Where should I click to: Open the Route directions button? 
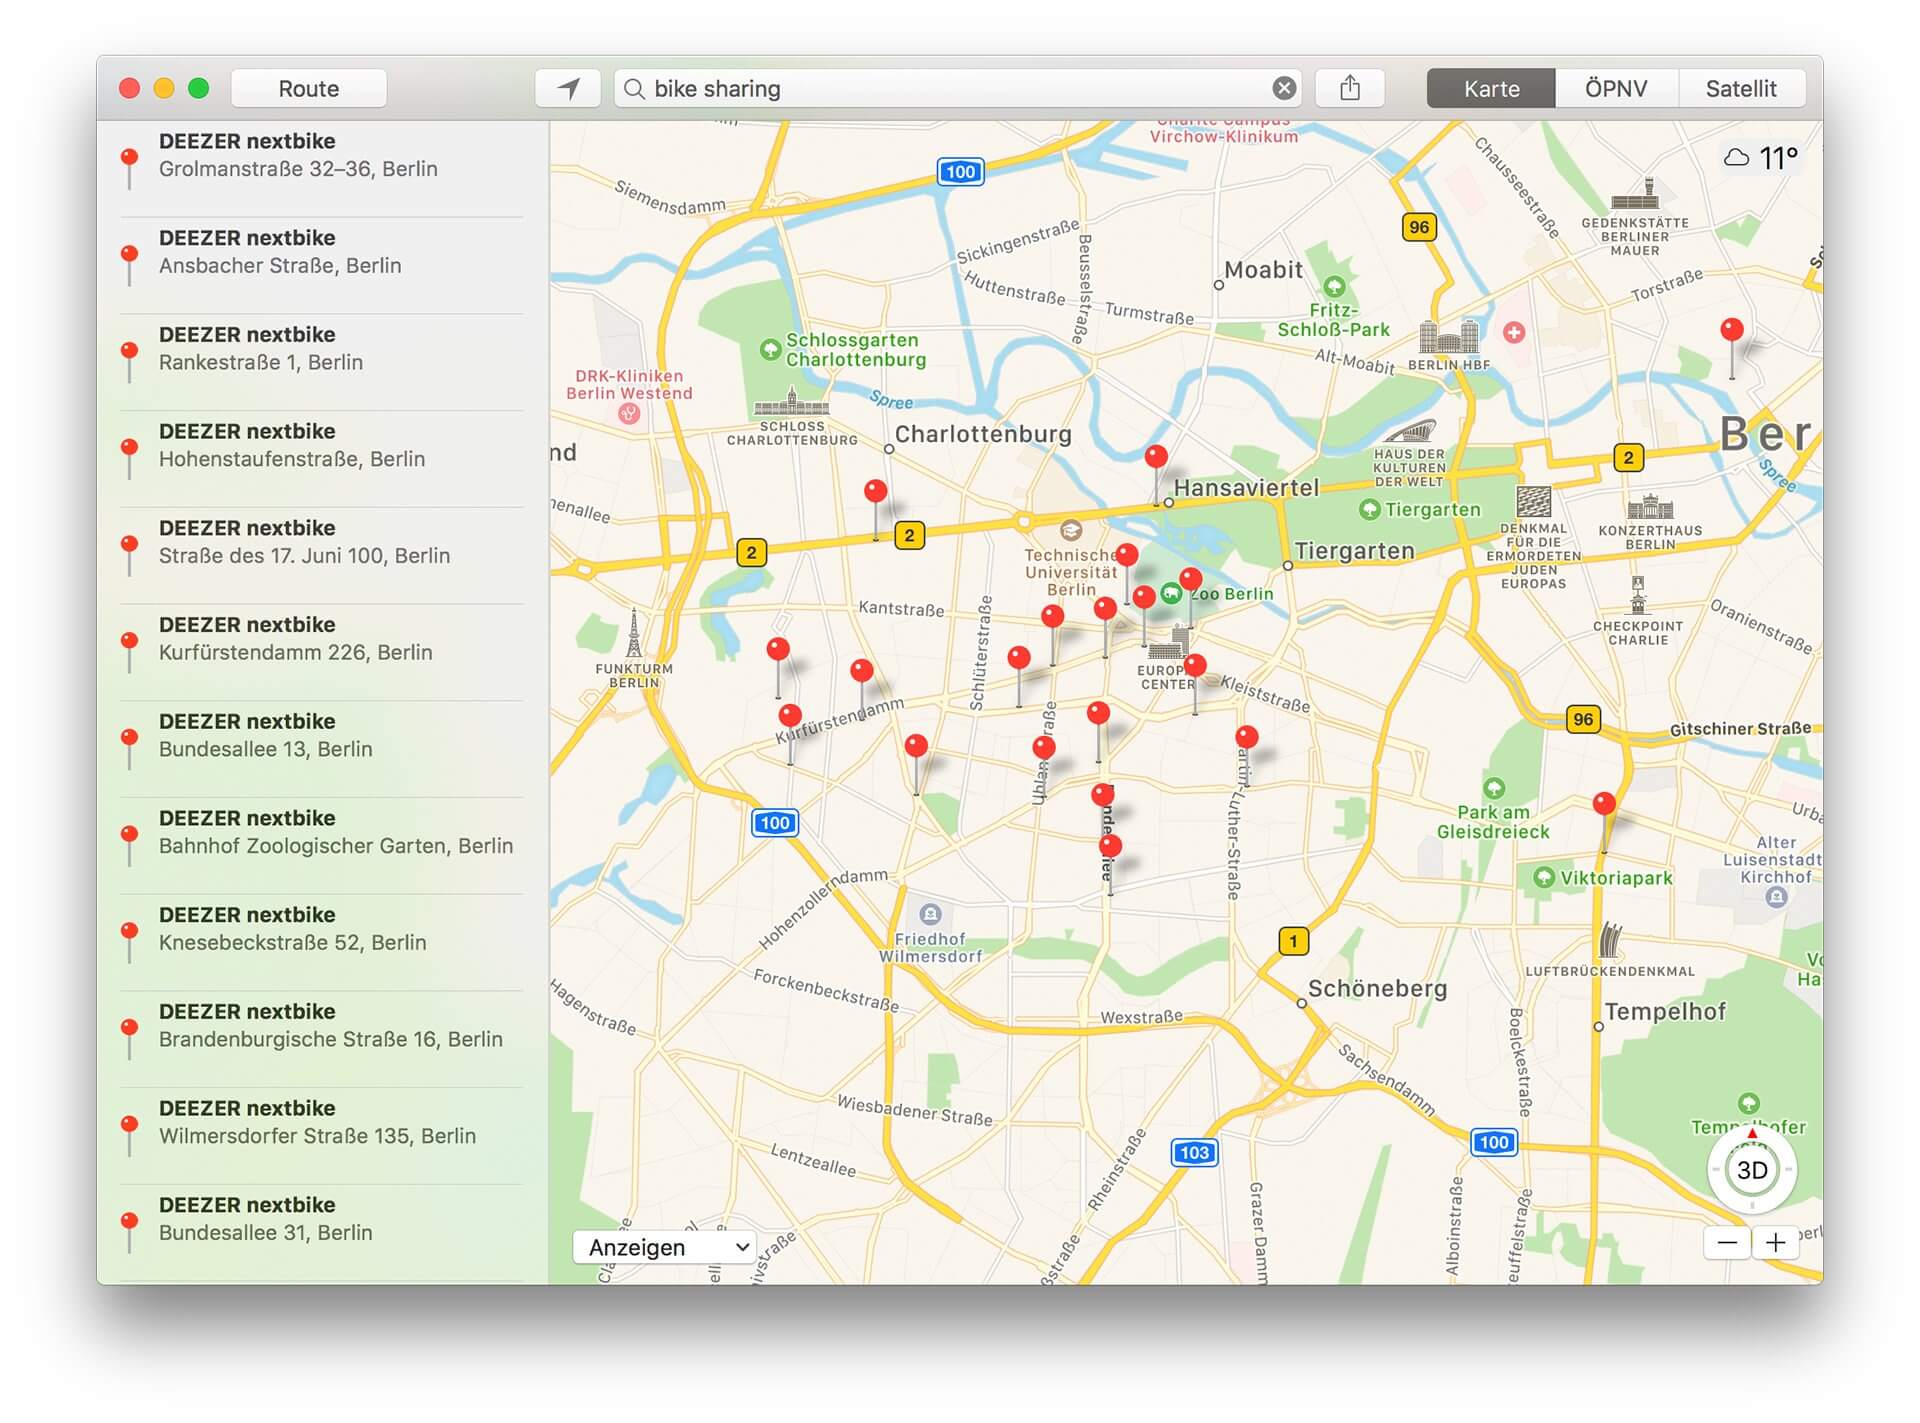(x=308, y=88)
